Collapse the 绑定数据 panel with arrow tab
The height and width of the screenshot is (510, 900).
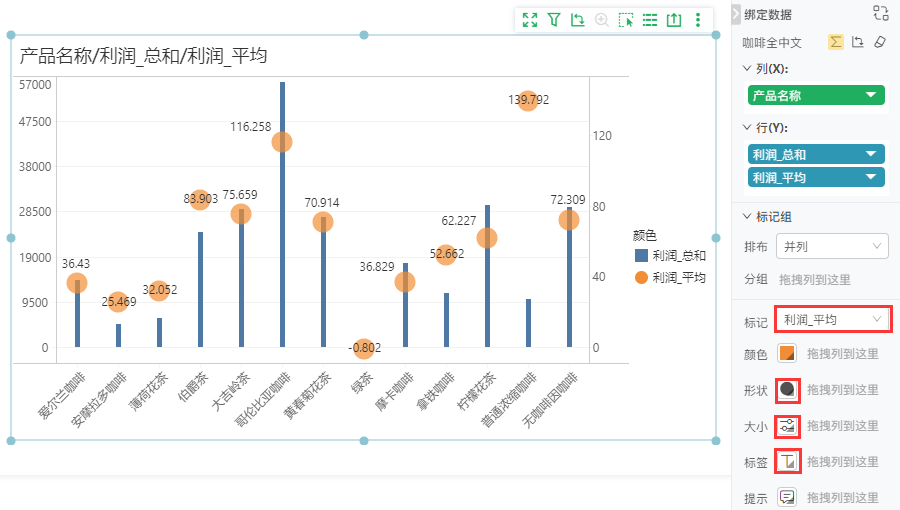736,14
